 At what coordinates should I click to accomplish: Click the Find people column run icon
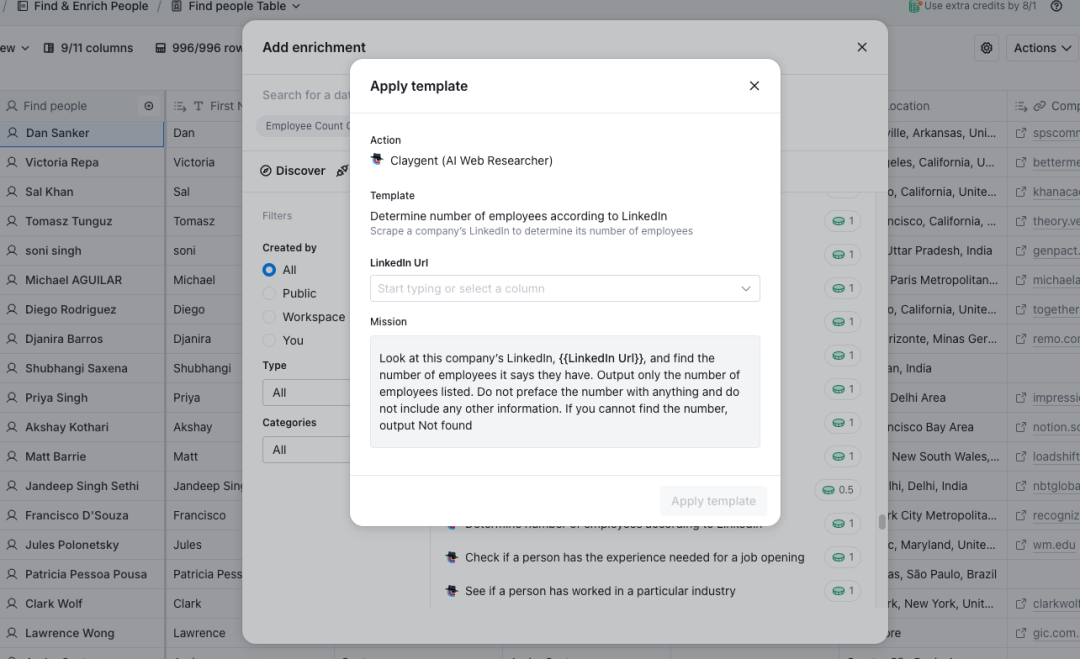pos(149,106)
